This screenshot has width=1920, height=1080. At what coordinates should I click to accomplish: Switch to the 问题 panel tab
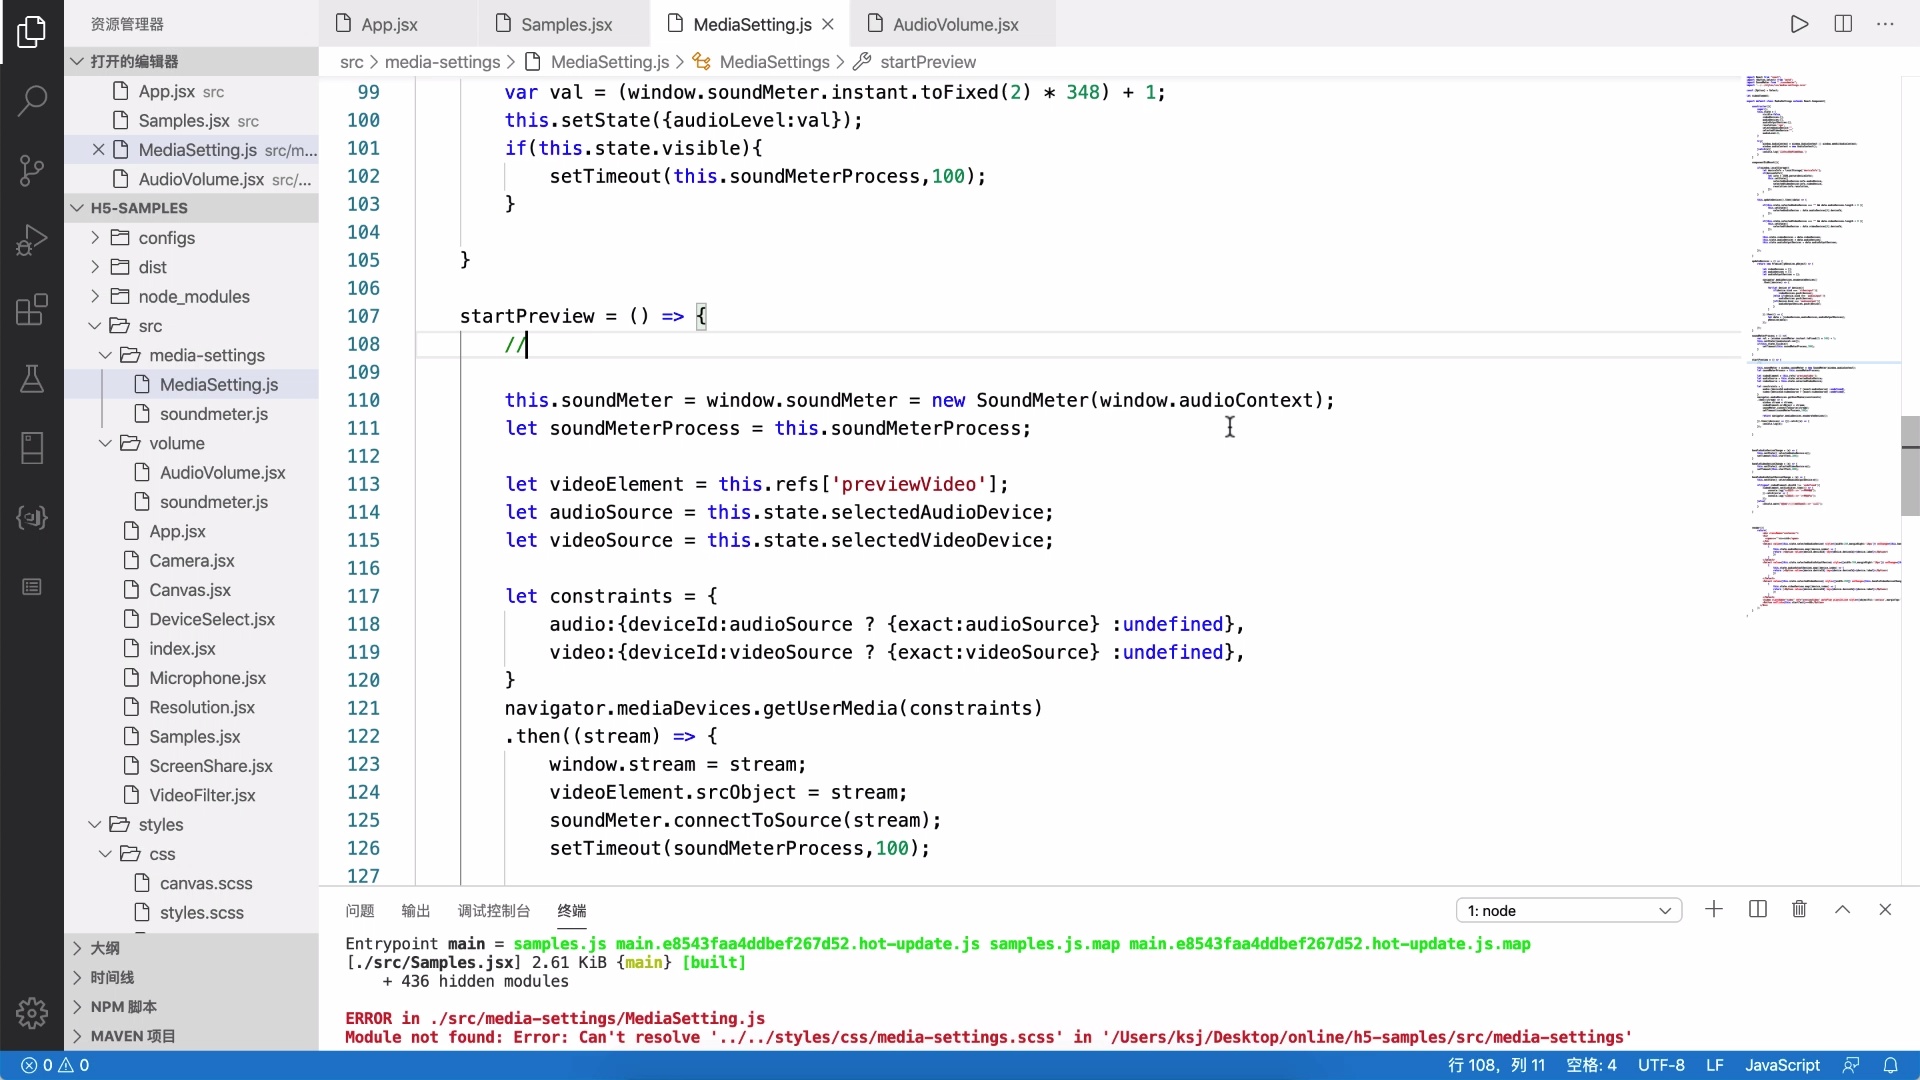click(359, 910)
